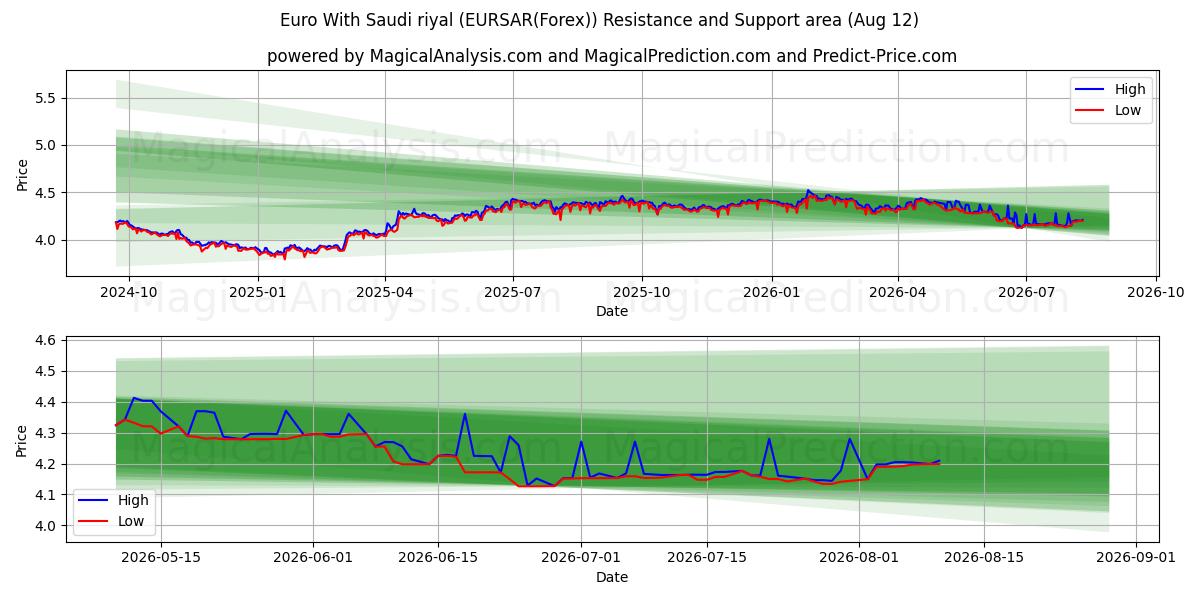Click the 4.5 price tick in top chart
This screenshot has width=1200, height=600.
[48, 193]
